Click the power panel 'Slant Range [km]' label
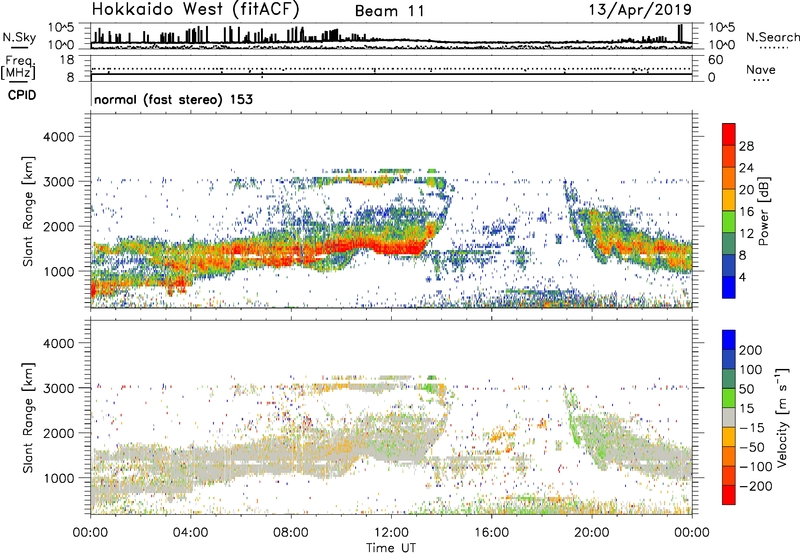Screen dimensions: 800x554 click(28, 211)
